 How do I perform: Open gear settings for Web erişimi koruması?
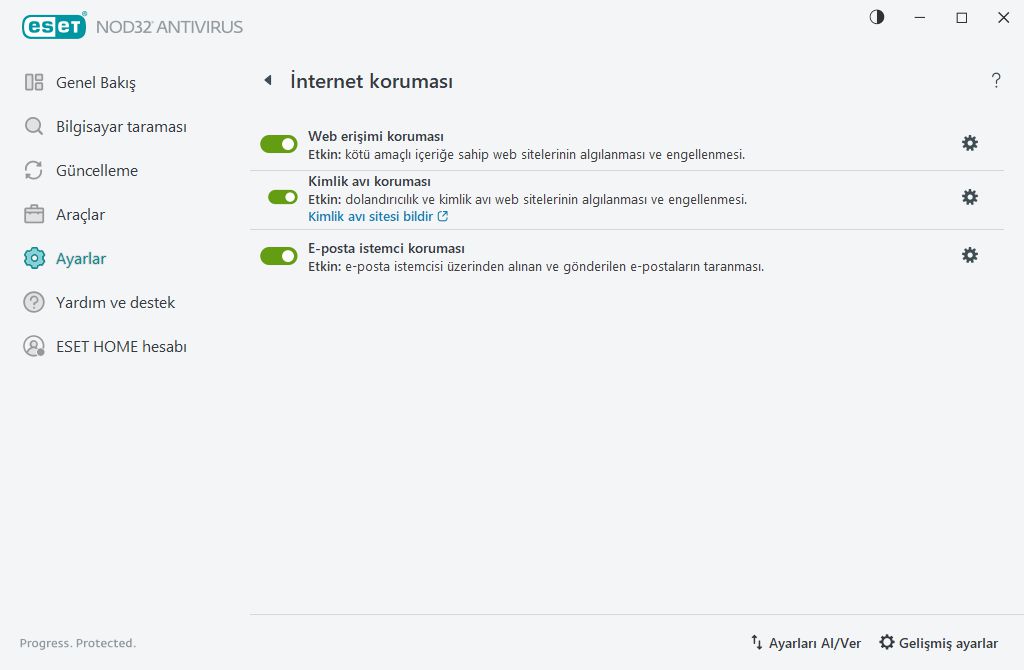969,143
